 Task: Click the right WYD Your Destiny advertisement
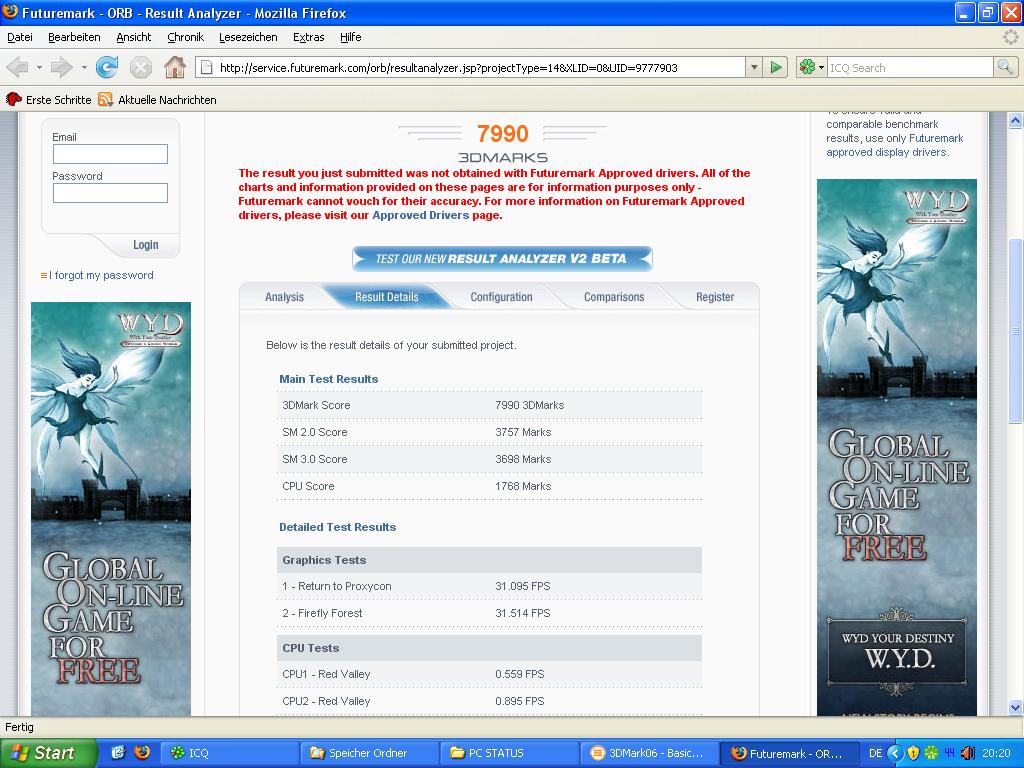pyautogui.click(x=897, y=447)
